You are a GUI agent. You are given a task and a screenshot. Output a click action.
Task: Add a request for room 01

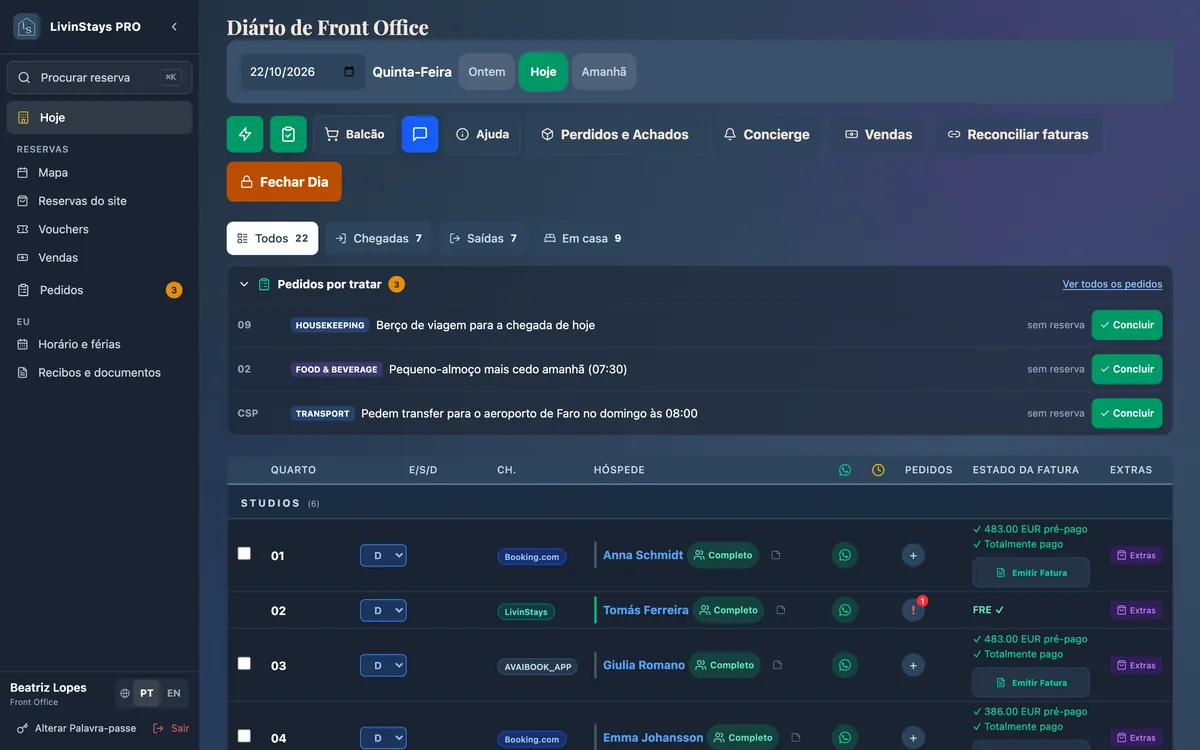point(913,555)
